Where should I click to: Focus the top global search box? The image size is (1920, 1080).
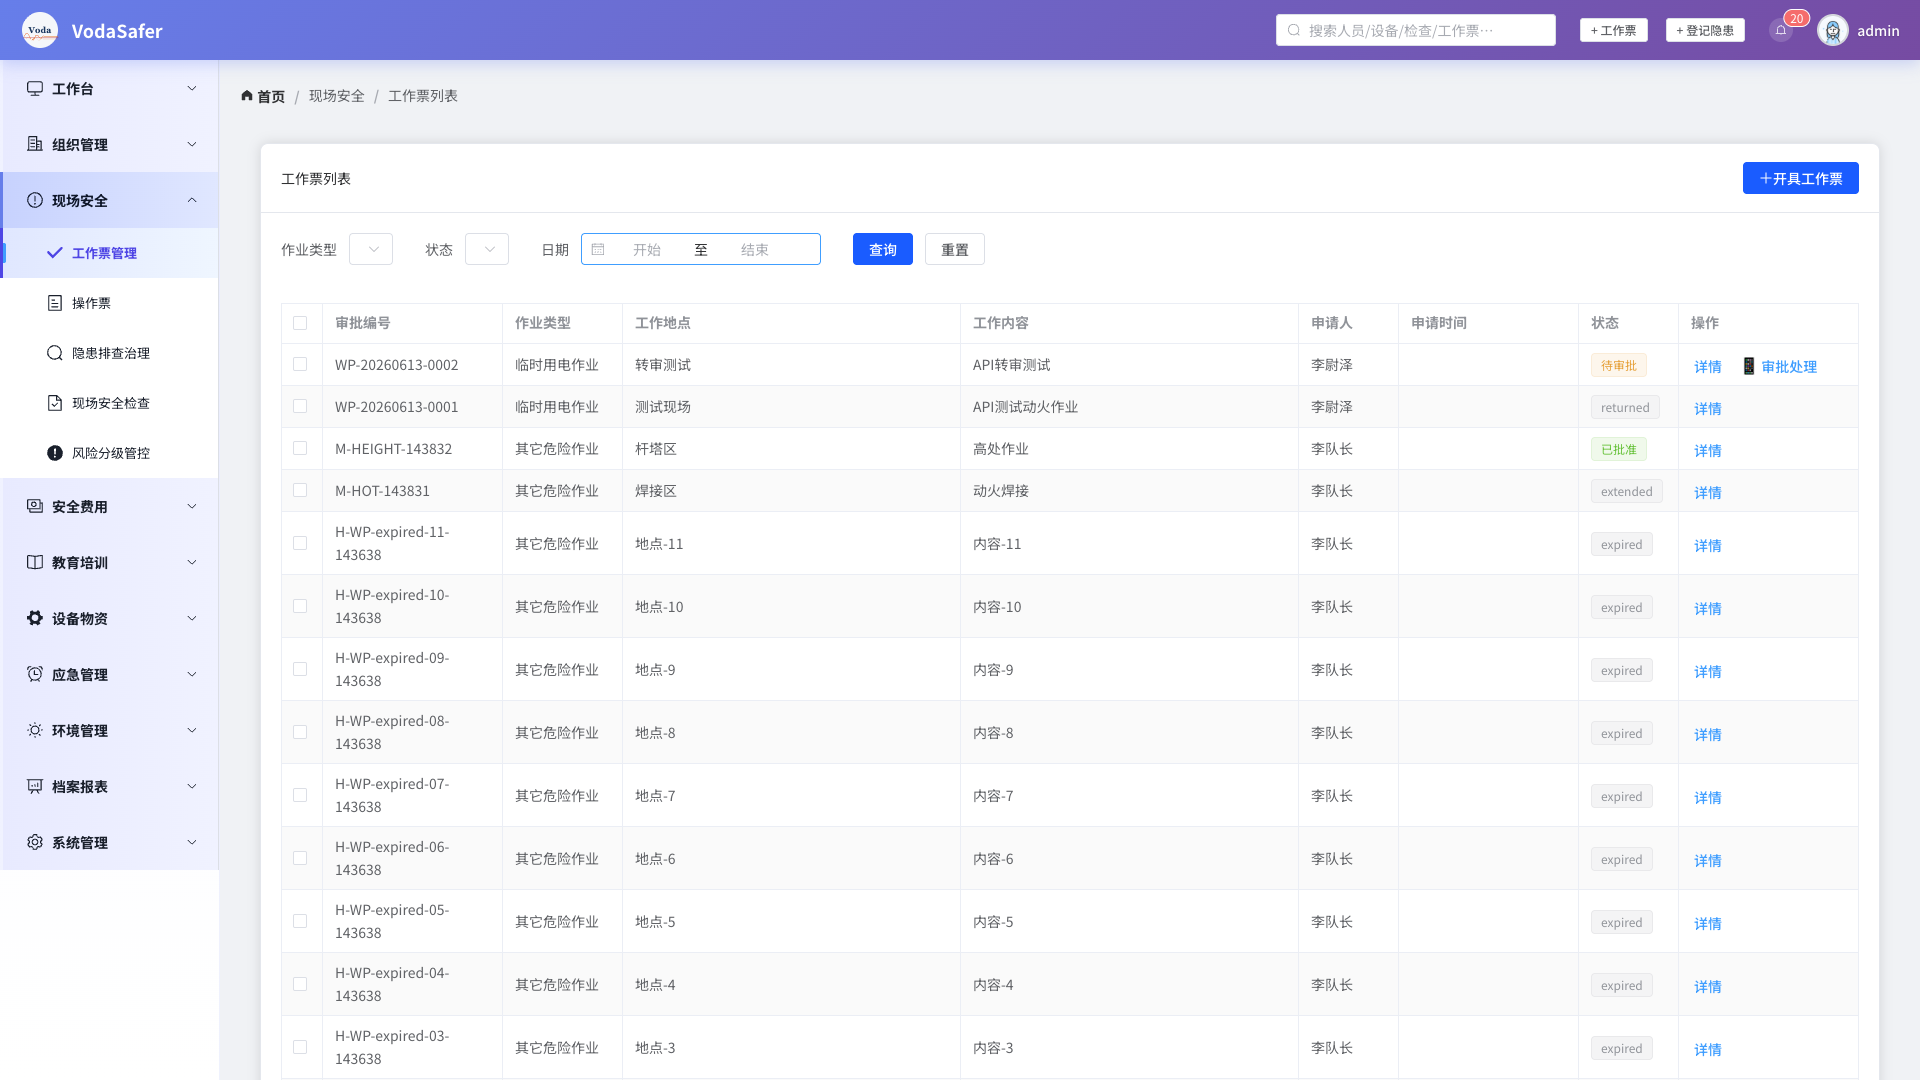[1415, 30]
